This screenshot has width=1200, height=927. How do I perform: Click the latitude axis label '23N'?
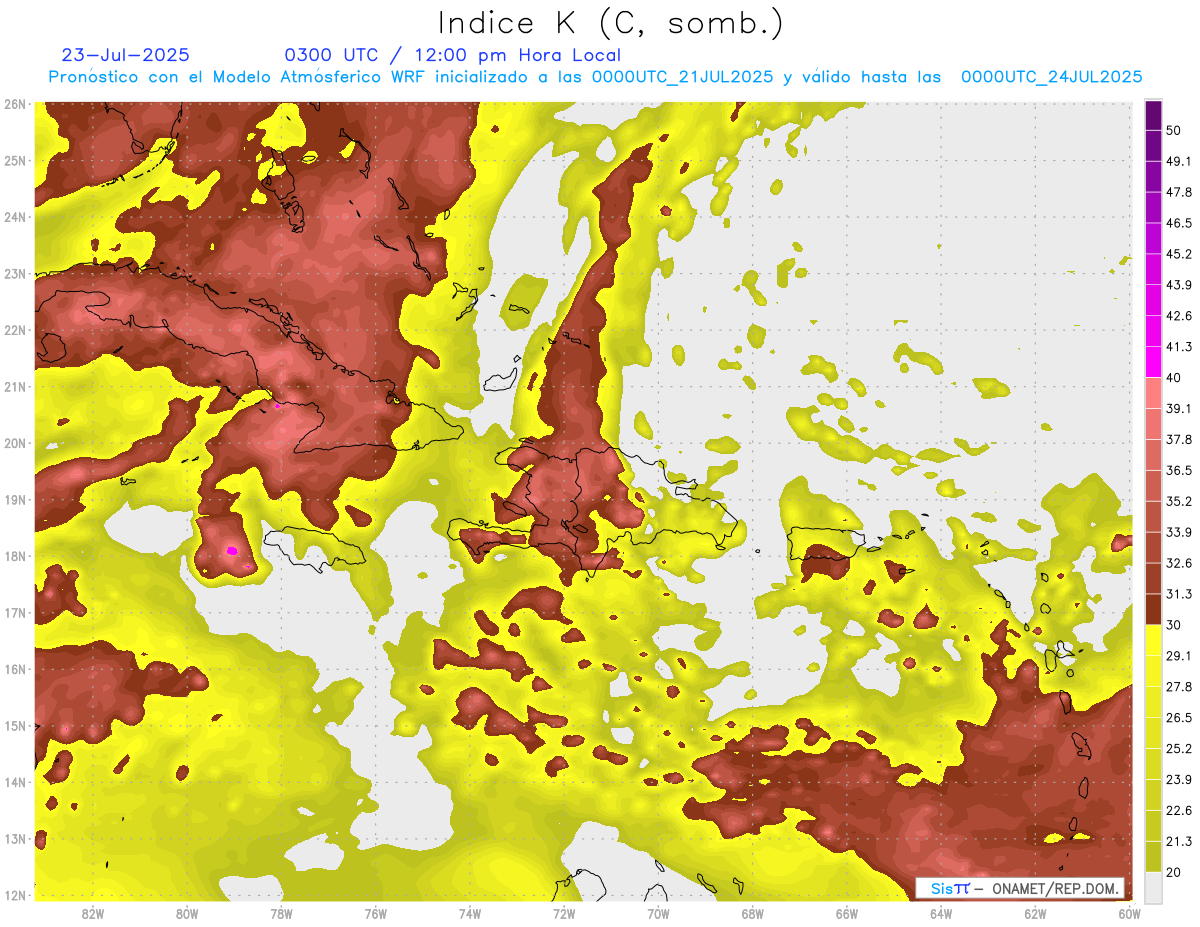(x=15, y=273)
